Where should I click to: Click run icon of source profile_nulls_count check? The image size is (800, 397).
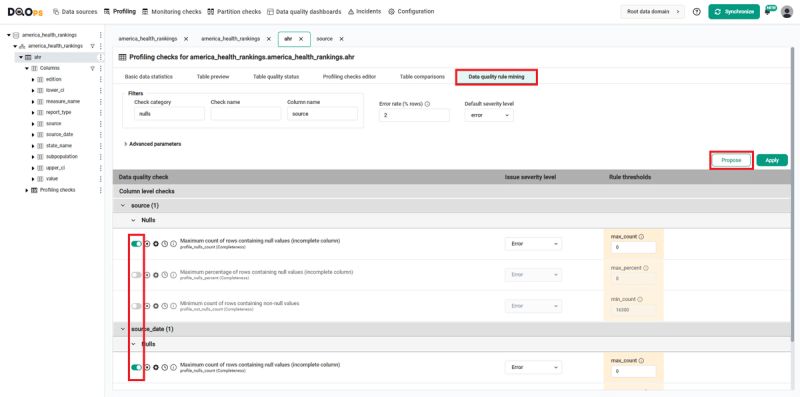147,244
